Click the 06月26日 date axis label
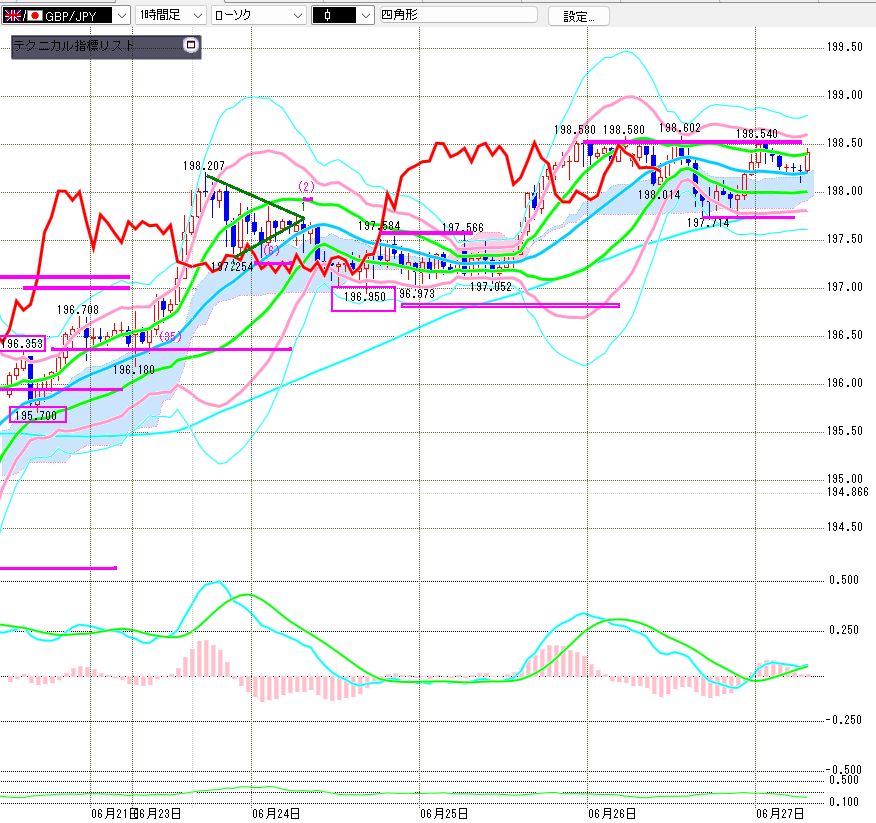This screenshot has height=823, width=876. (x=612, y=814)
